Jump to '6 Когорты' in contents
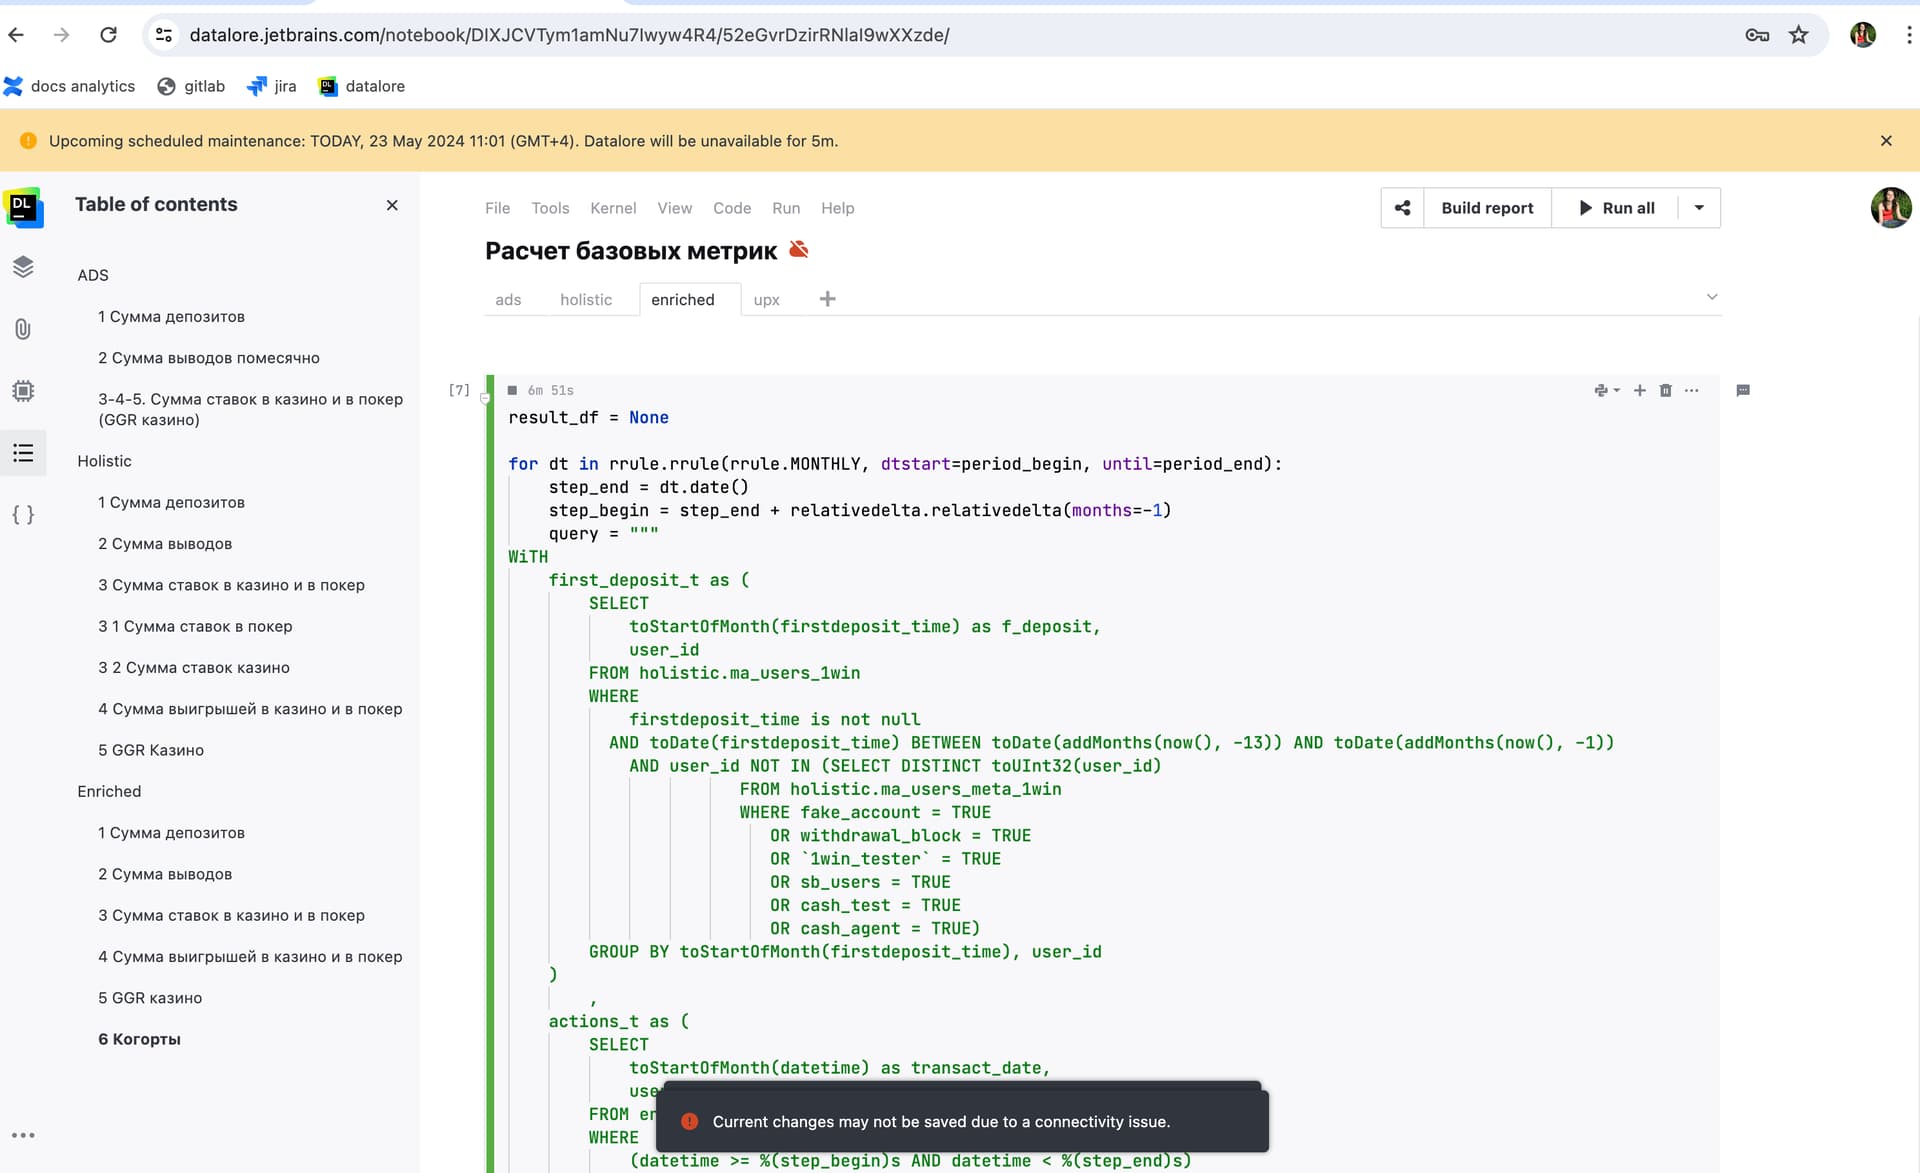The image size is (1920, 1173). (x=139, y=1039)
